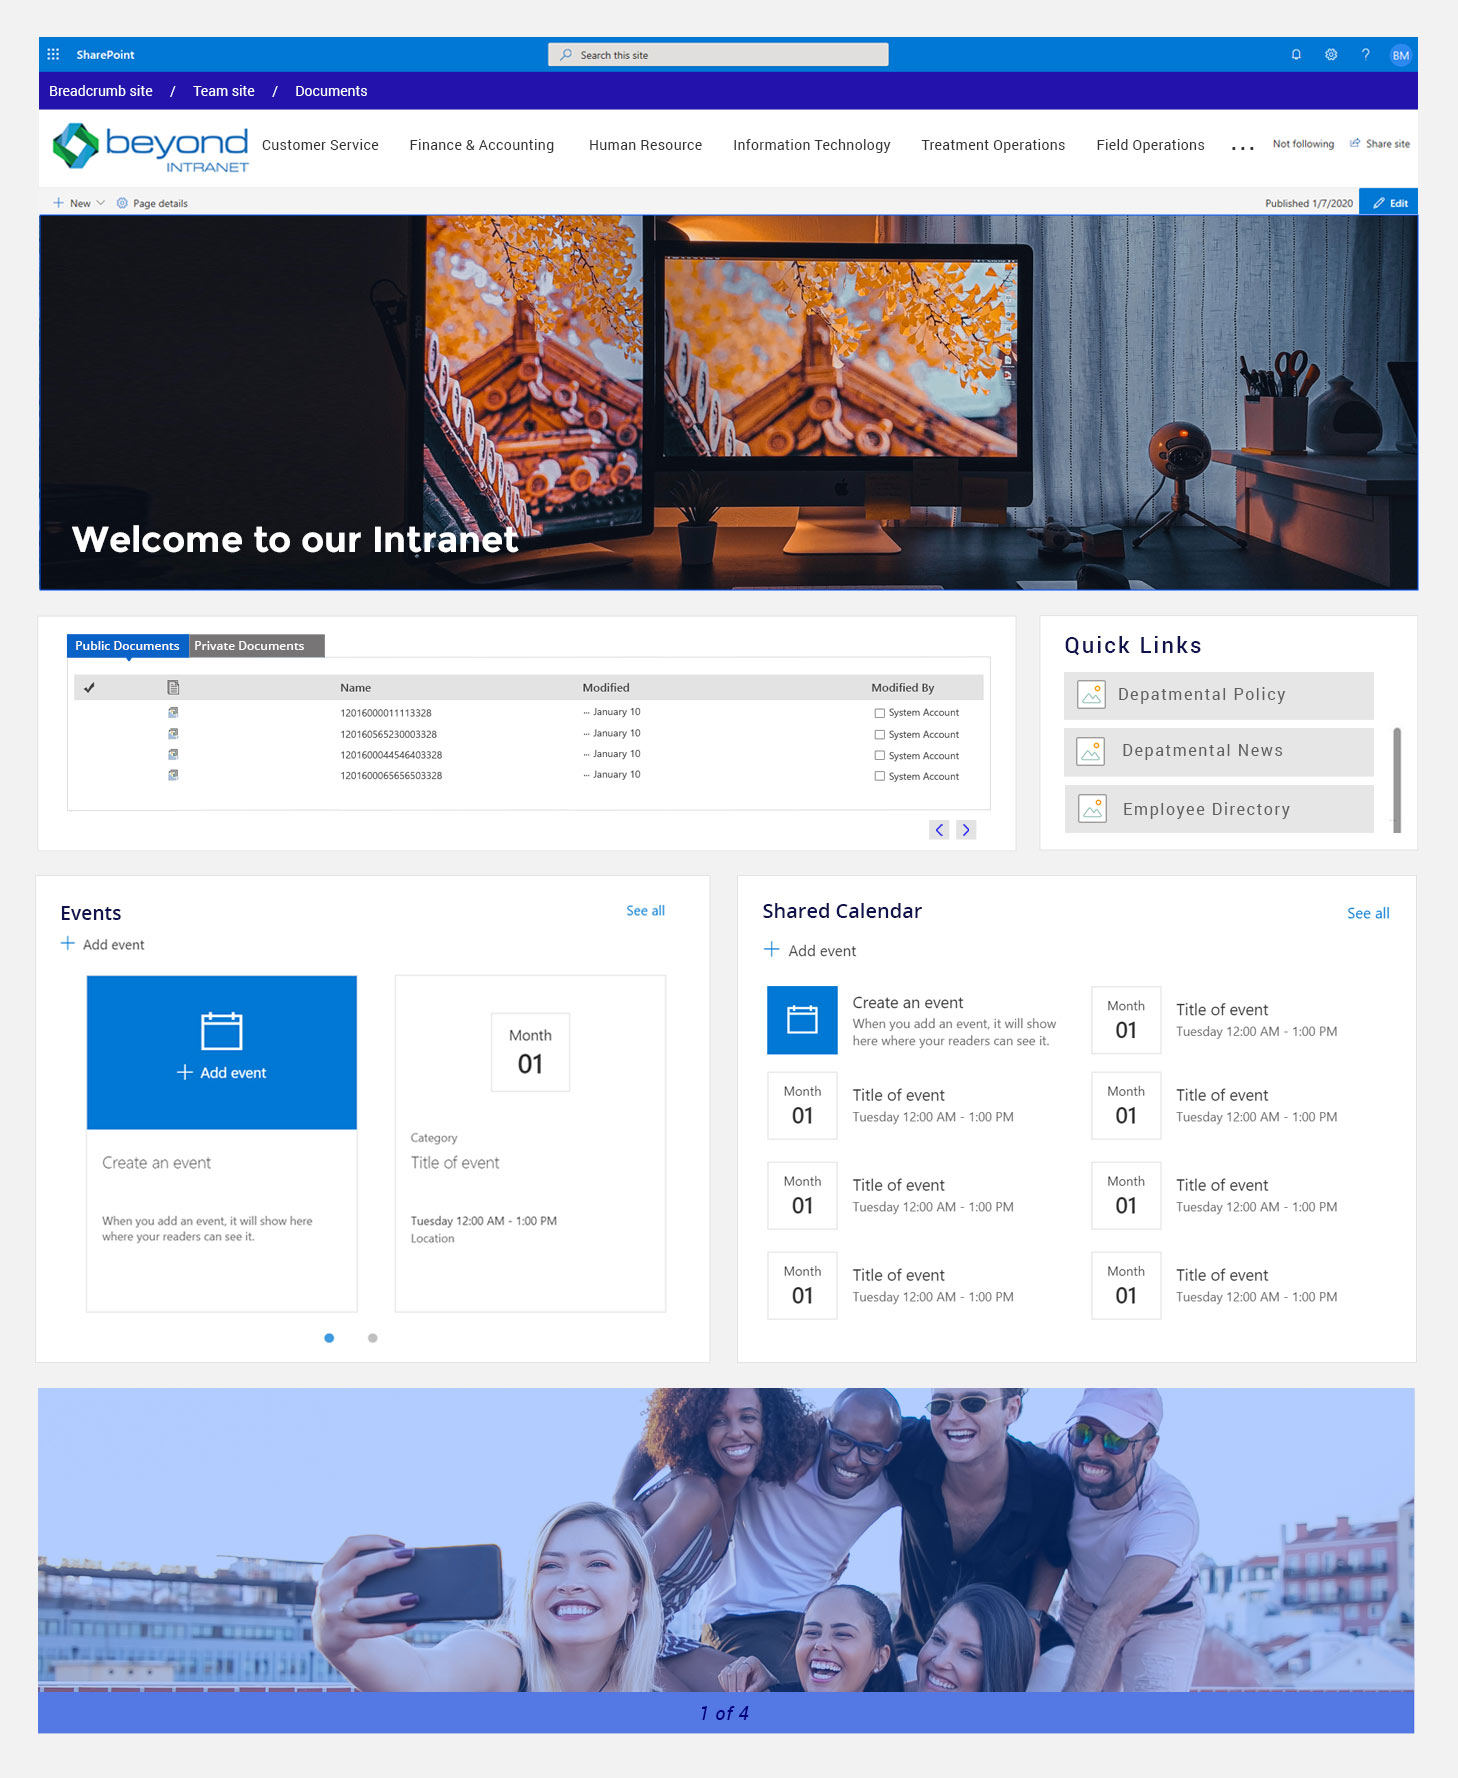Open the Welcome to our Intranet hero banner

tap(728, 402)
